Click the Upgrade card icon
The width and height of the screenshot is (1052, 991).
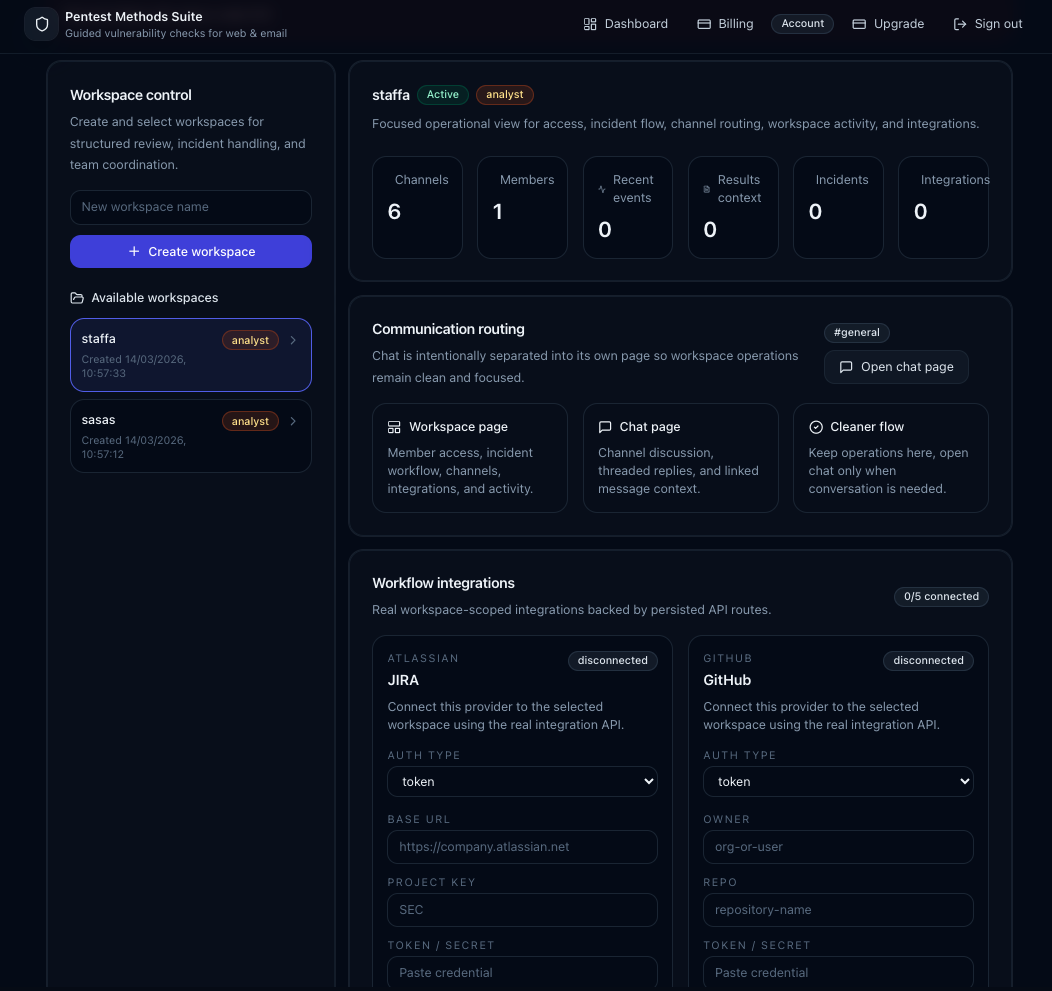point(859,24)
